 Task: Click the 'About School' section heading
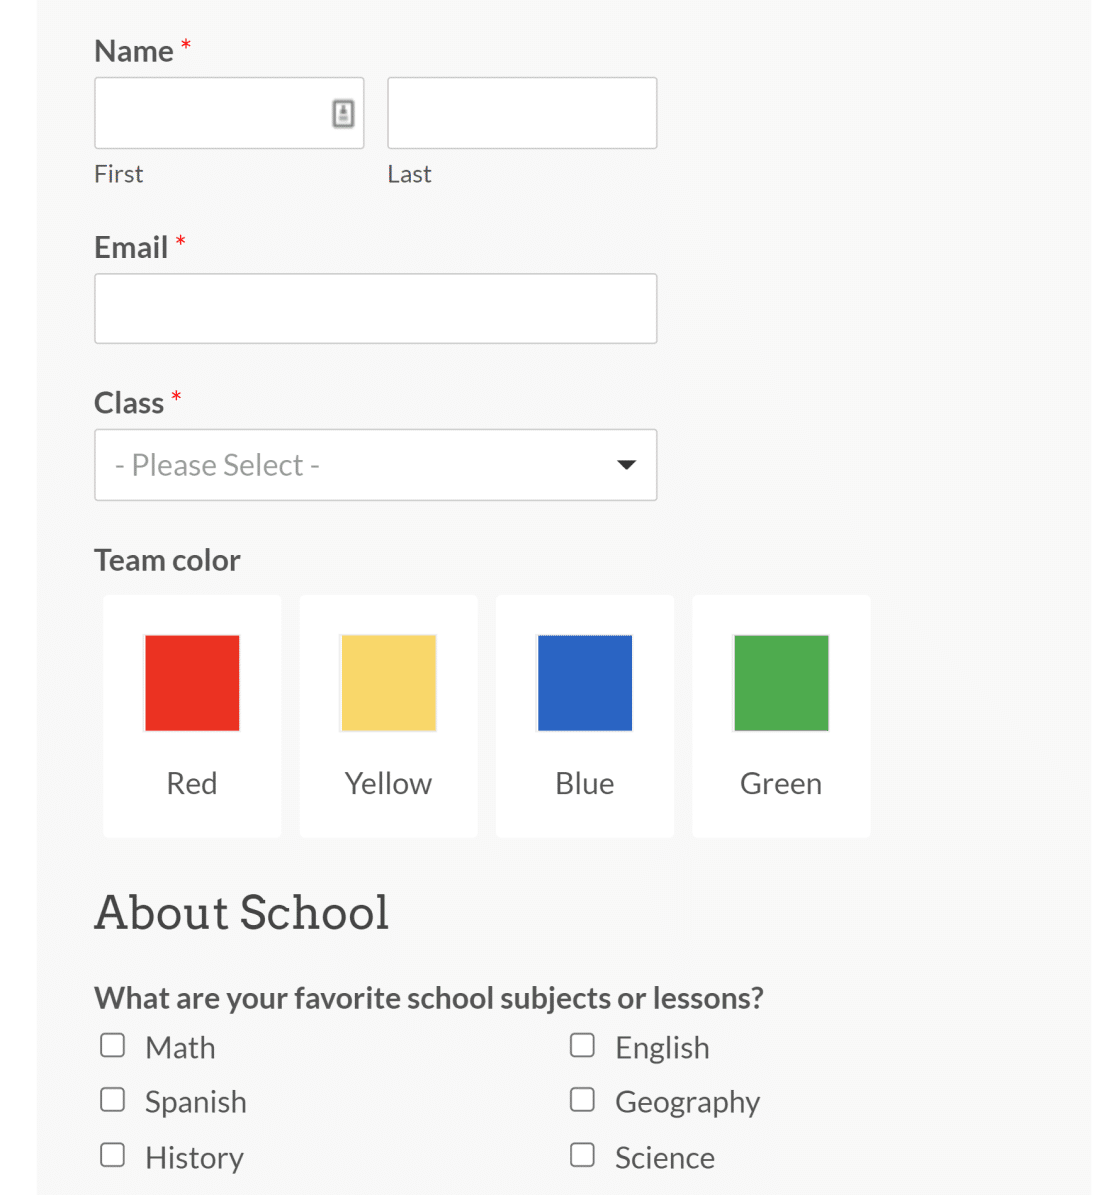point(241,912)
